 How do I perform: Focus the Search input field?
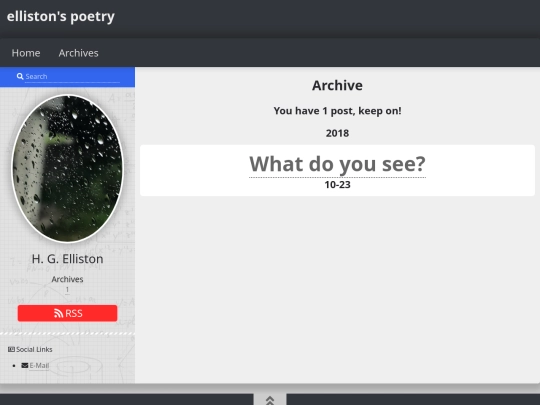tap(72, 76)
